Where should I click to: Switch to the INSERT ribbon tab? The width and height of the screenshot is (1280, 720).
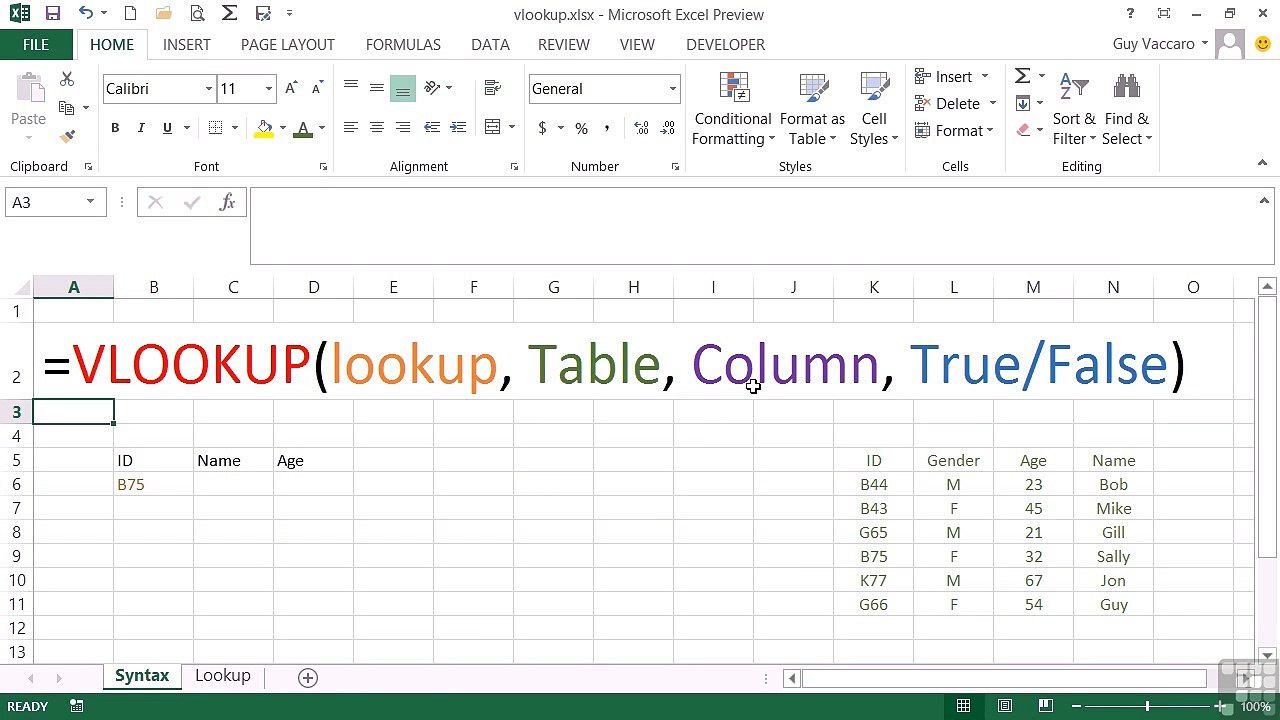tap(187, 44)
